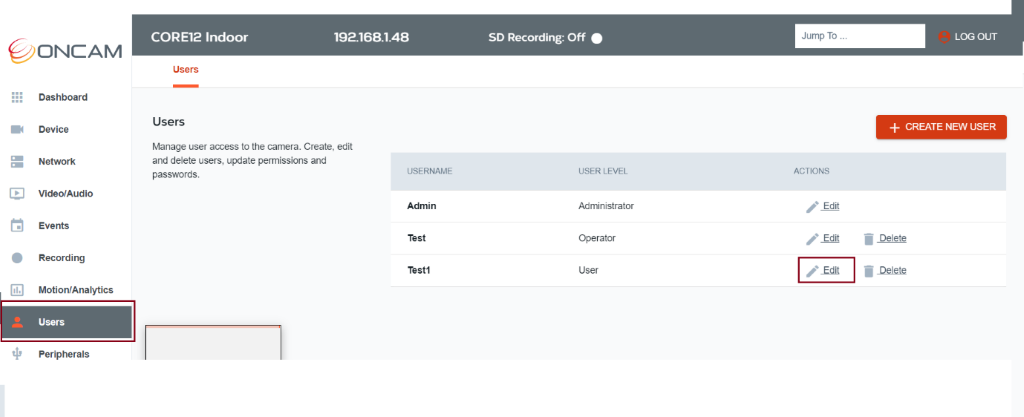This screenshot has width=1024, height=417.
Task: Select the Device camera icon
Action: click(17, 129)
